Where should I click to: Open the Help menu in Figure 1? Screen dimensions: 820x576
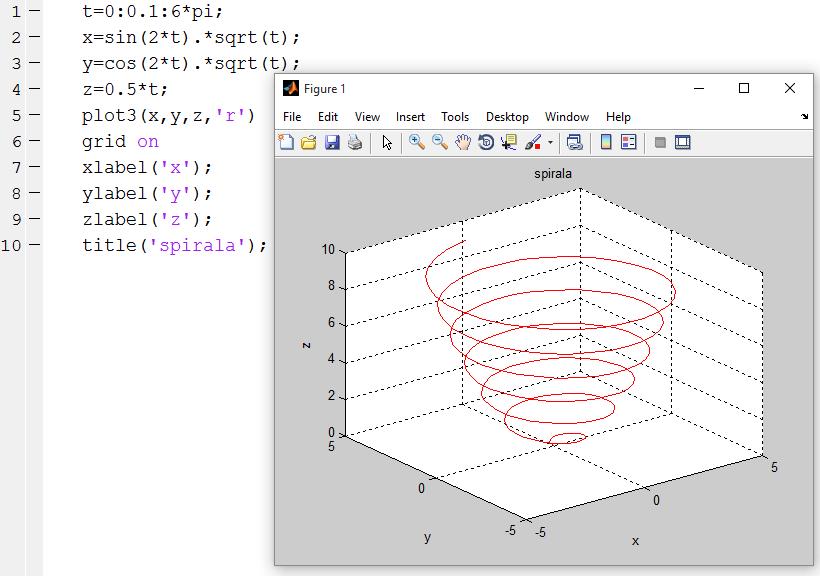click(618, 117)
